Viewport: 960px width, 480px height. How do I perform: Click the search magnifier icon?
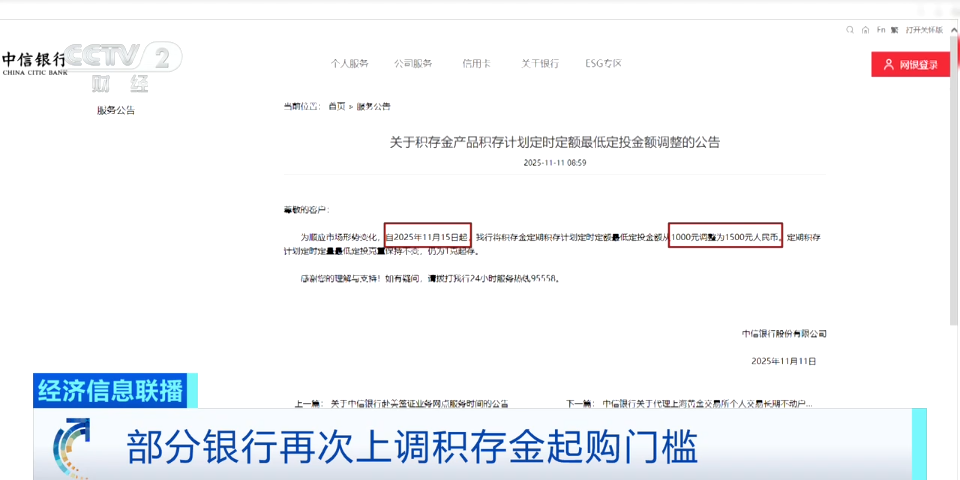click(851, 30)
